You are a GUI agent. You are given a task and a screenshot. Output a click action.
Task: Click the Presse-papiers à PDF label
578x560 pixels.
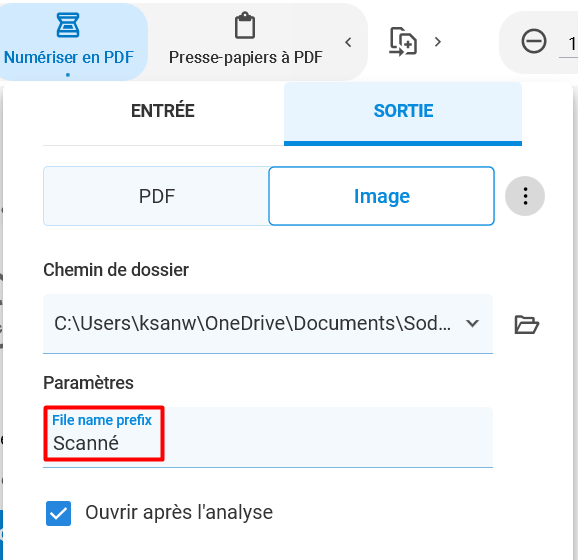click(x=246, y=58)
